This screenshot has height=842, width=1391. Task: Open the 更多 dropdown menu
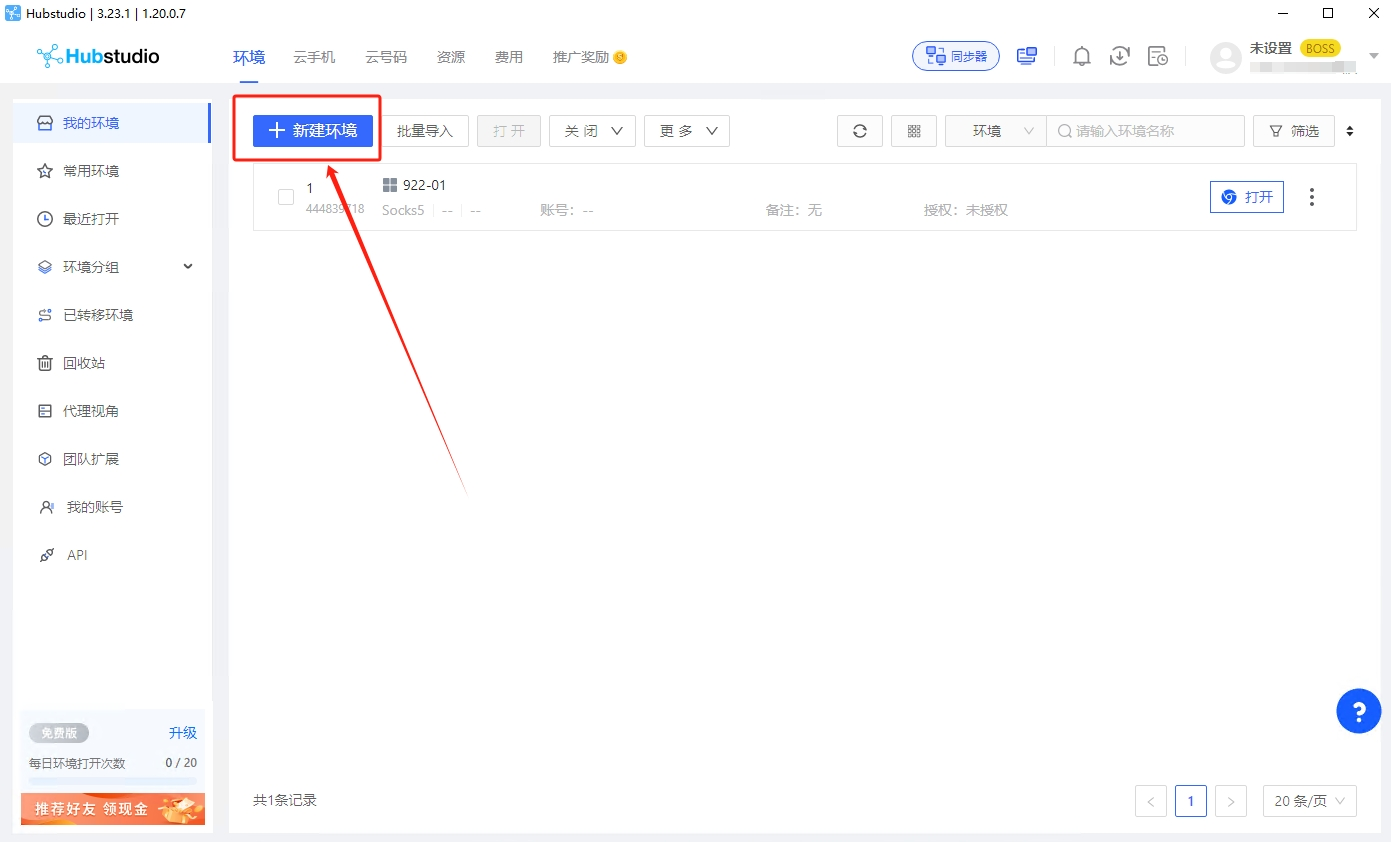pos(687,131)
